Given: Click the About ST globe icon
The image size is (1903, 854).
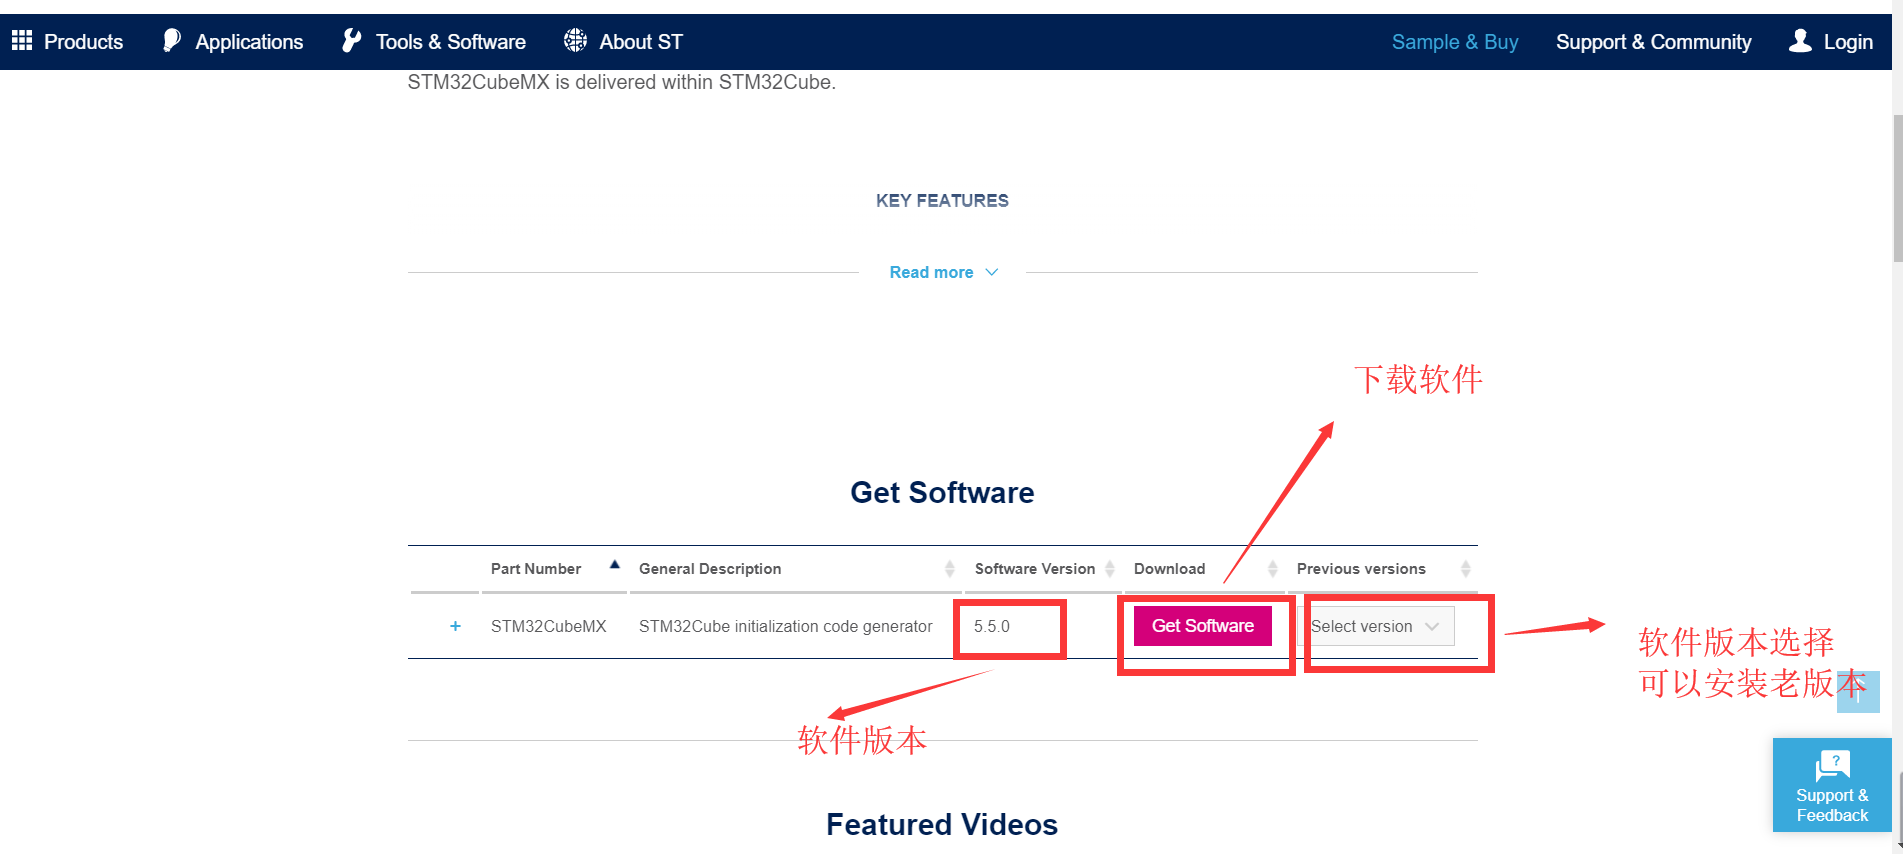Looking at the screenshot, I should (575, 40).
